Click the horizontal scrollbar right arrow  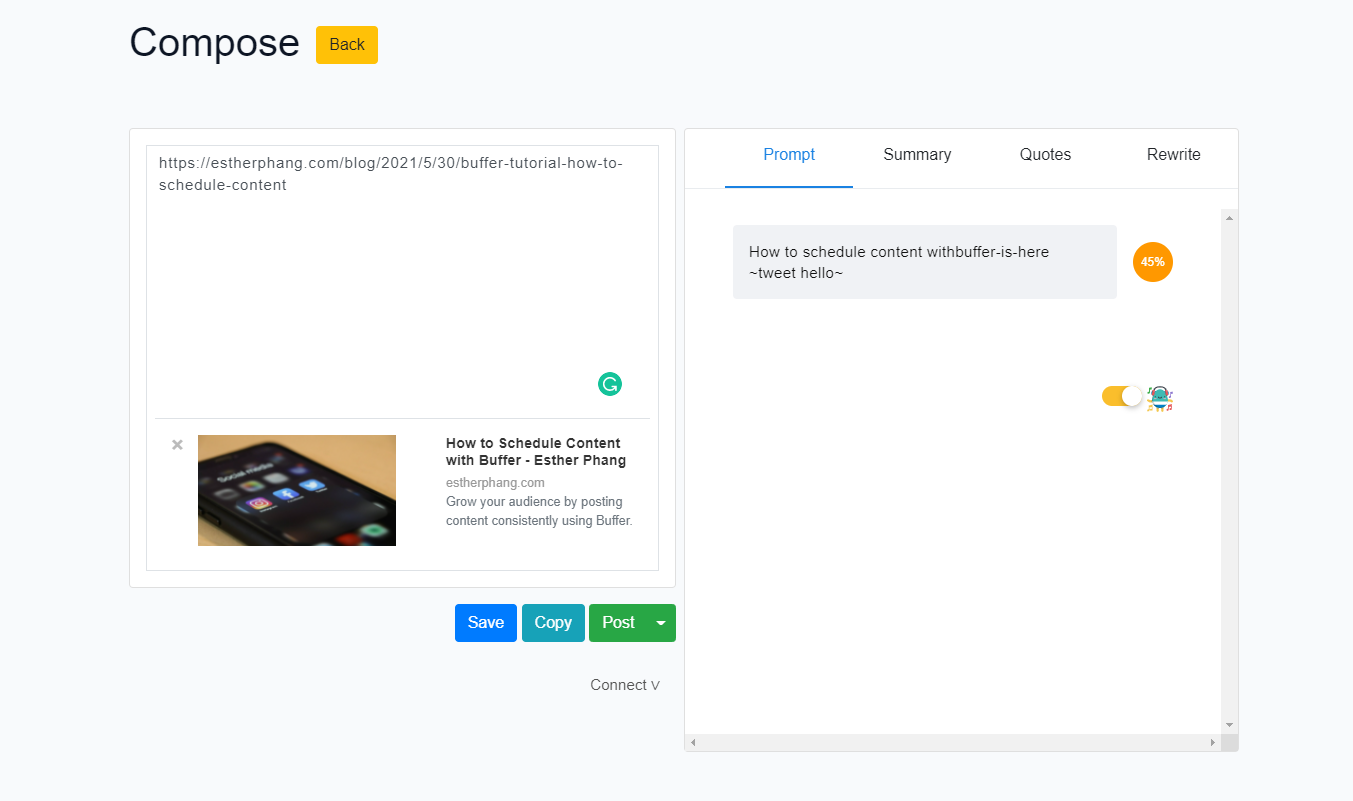(1213, 743)
